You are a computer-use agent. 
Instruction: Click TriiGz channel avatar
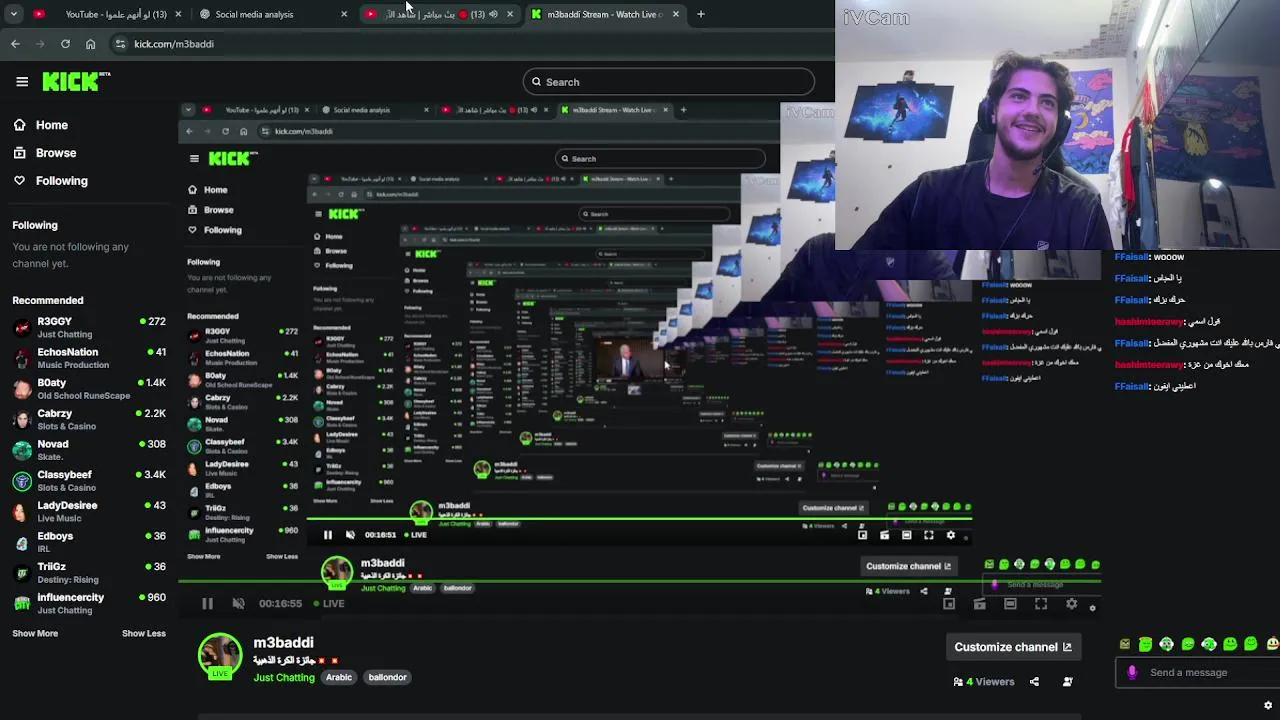(x=22, y=573)
